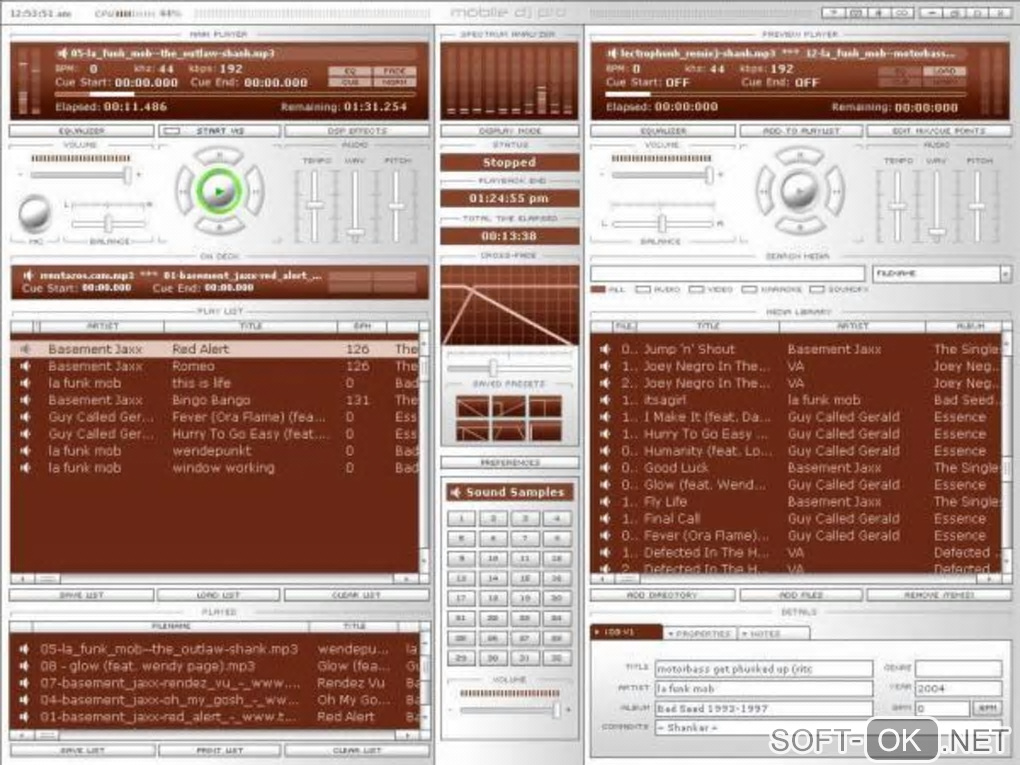Enable the KARAOKE media filter
Image resolution: width=1020 pixels, height=765 pixels.
tap(749, 289)
